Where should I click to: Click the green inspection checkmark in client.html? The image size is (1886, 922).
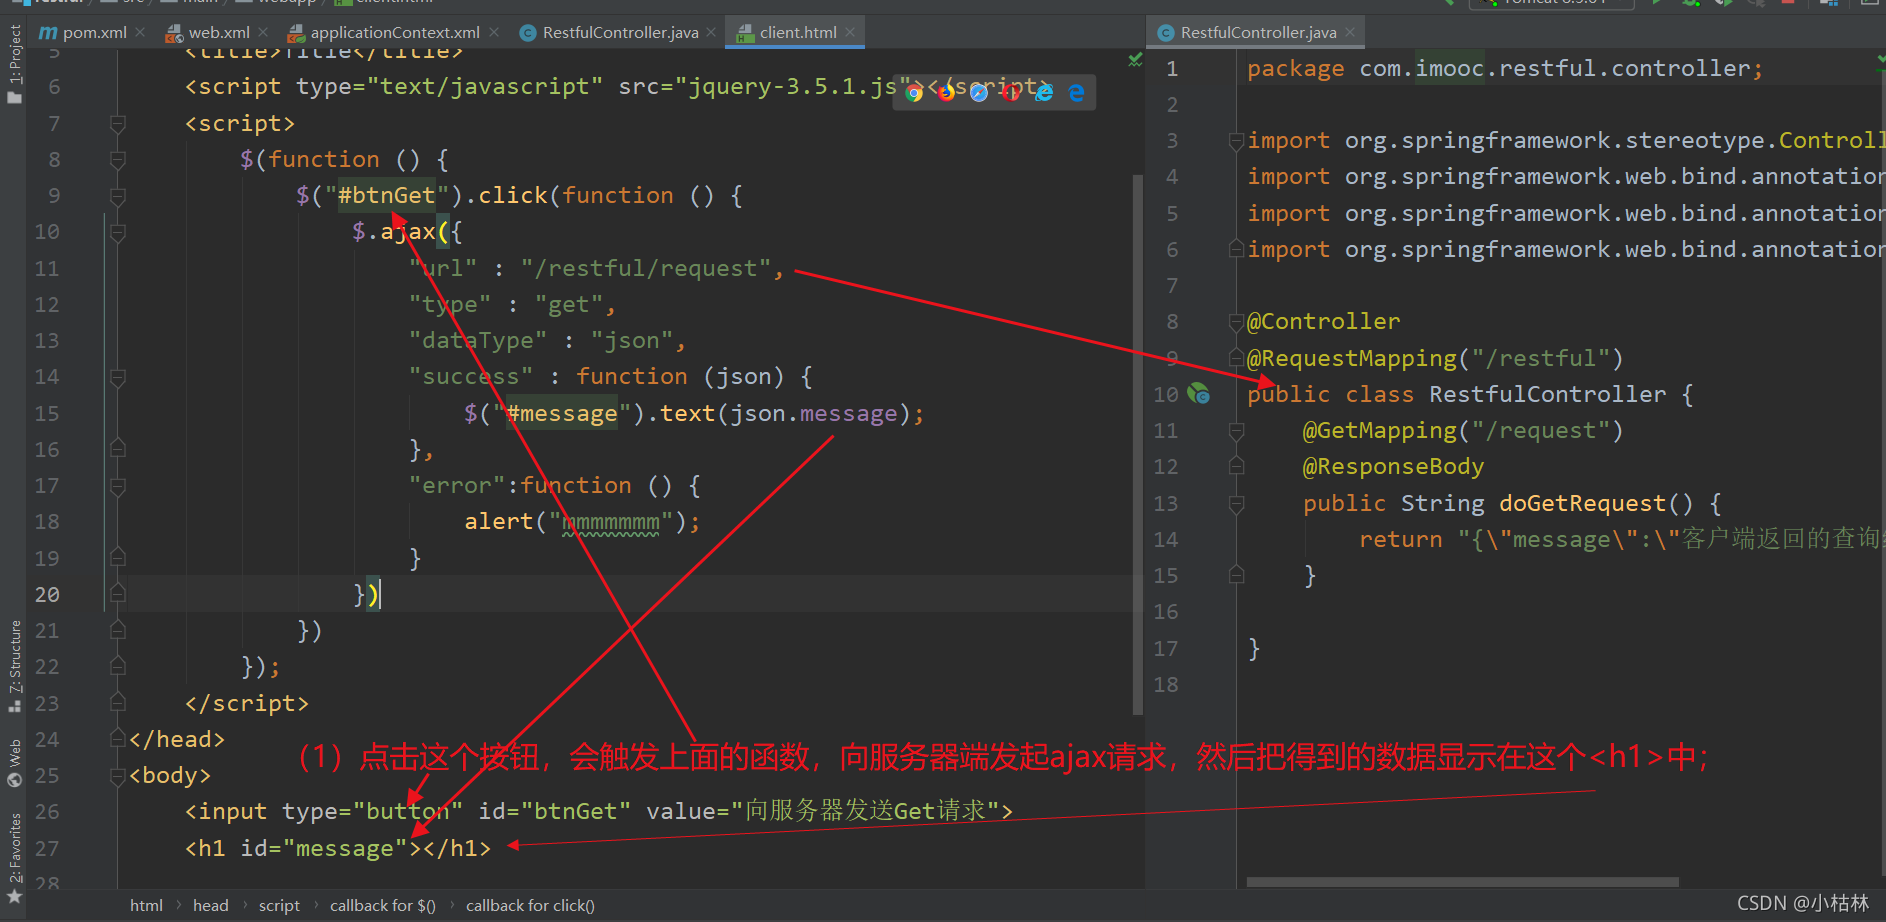point(1135,60)
